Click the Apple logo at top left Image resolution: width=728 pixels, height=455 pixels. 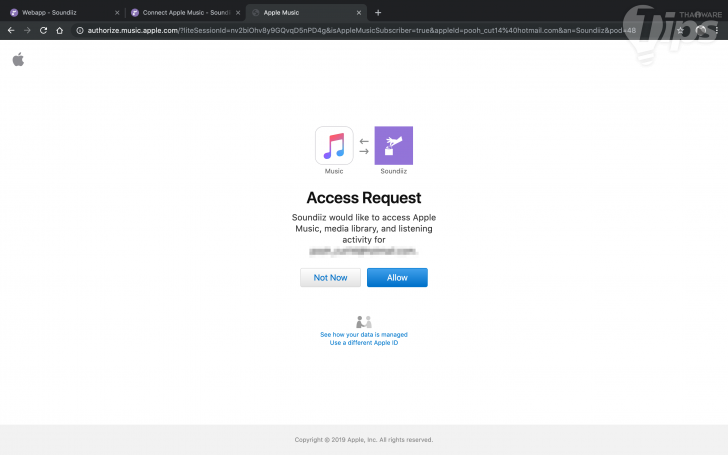tap(18, 59)
